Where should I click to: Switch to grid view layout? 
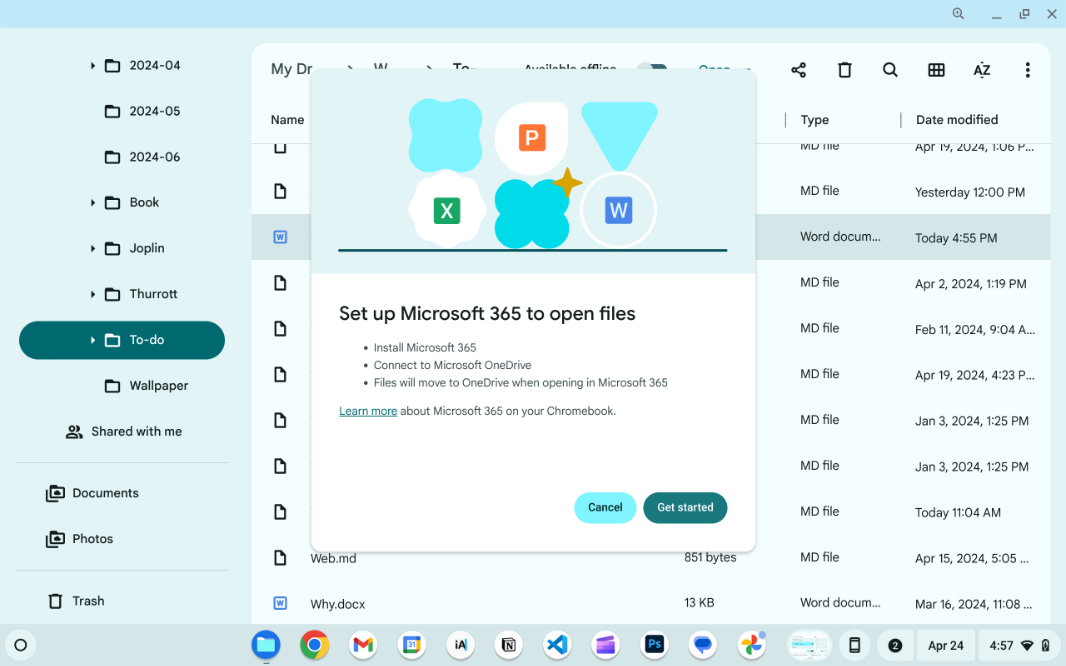[x=936, y=70]
